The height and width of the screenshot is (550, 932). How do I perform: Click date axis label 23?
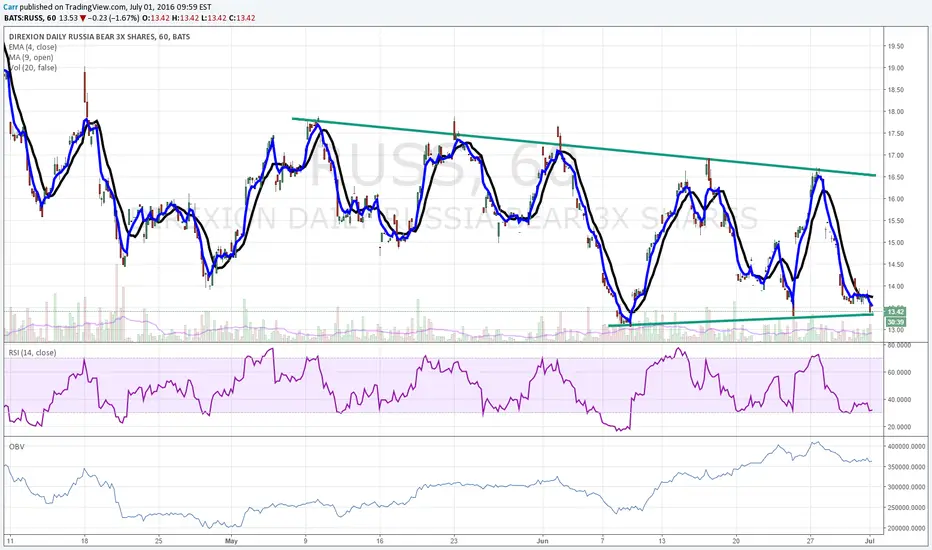(454, 541)
